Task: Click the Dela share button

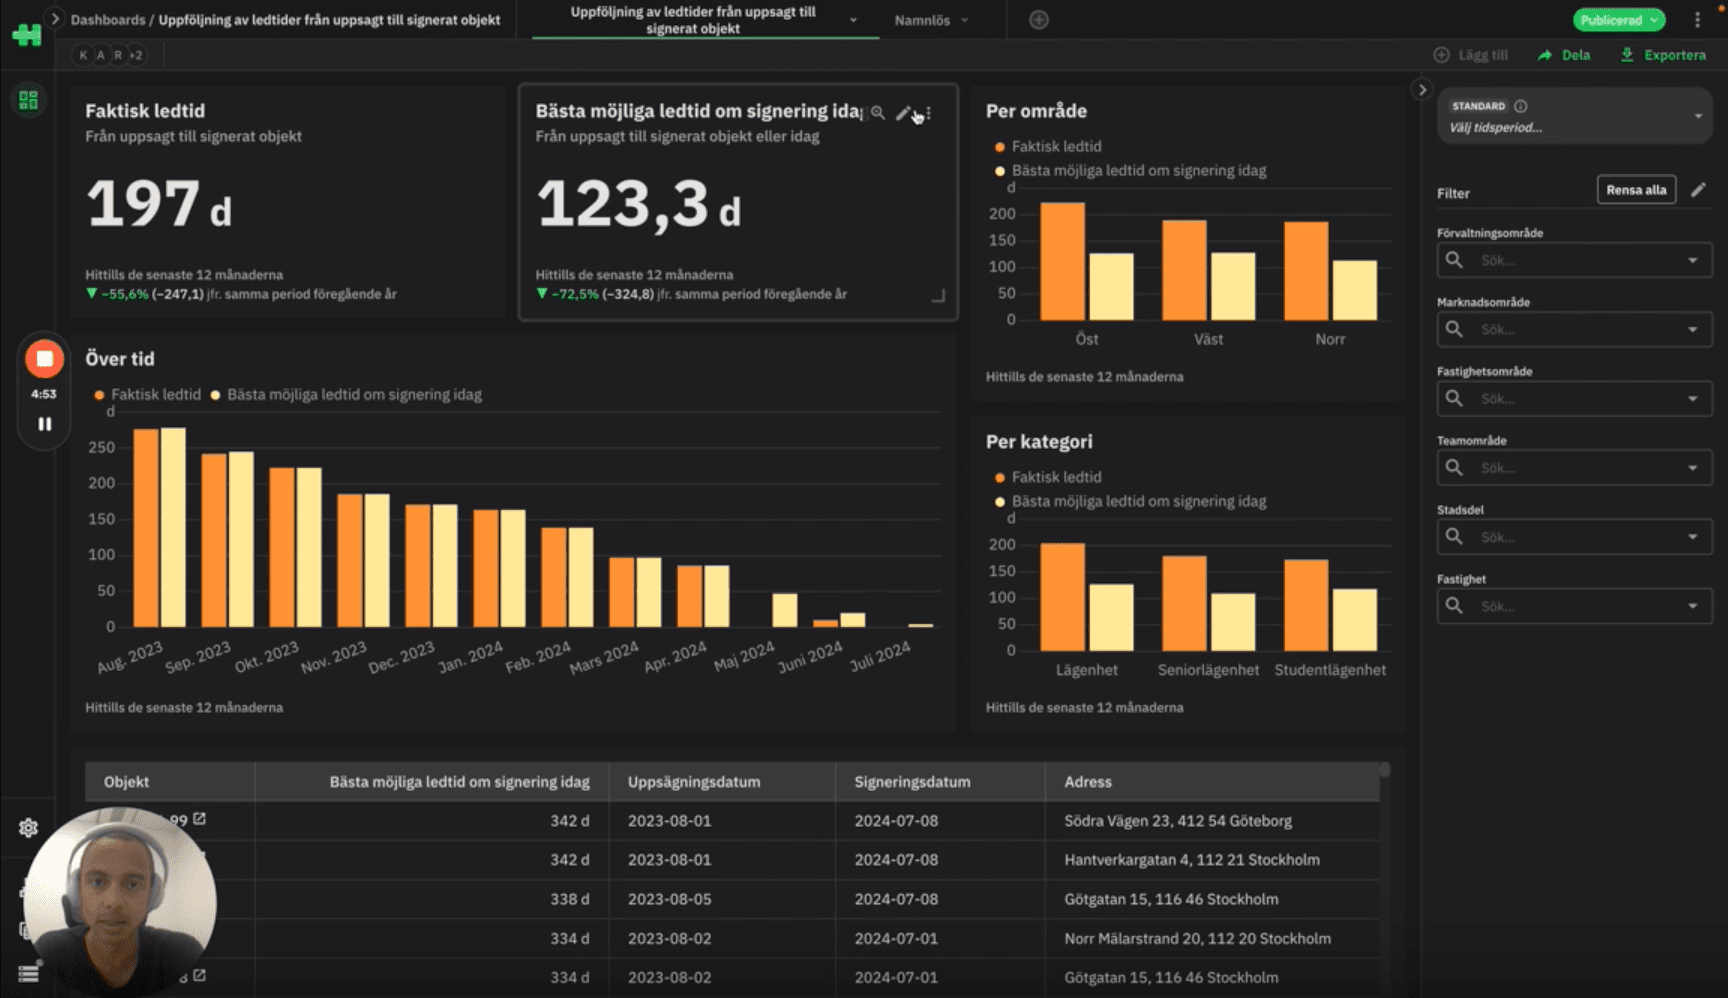Action: pos(1564,55)
